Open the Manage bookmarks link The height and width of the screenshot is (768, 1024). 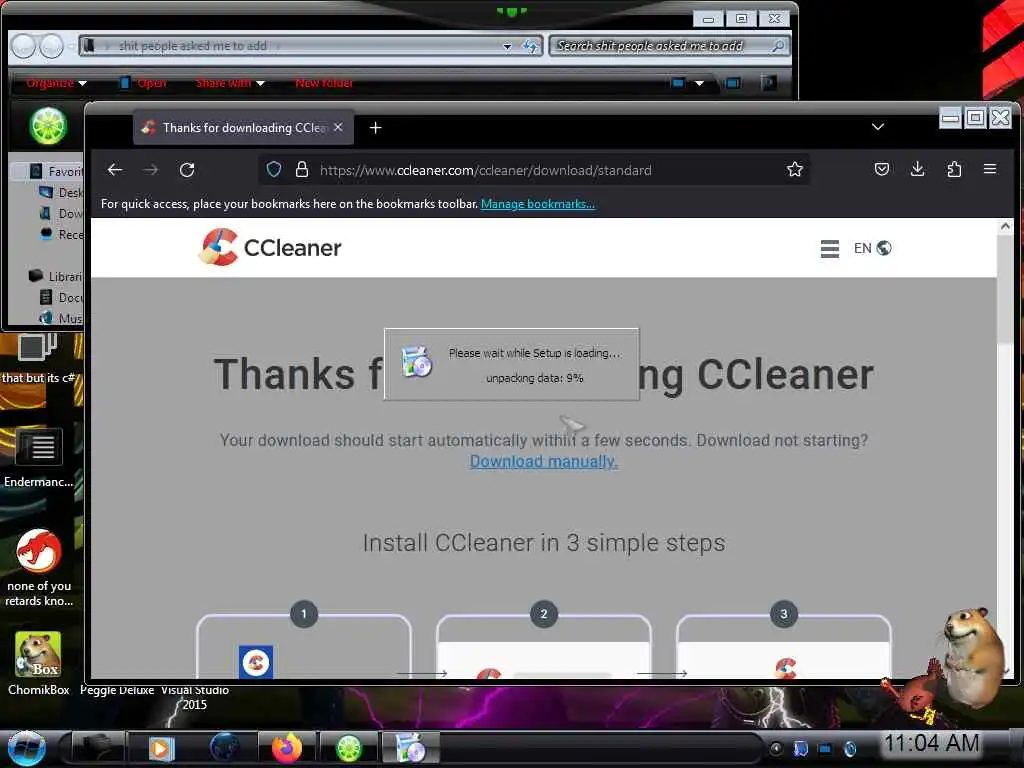pyautogui.click(x=537, y=204)
